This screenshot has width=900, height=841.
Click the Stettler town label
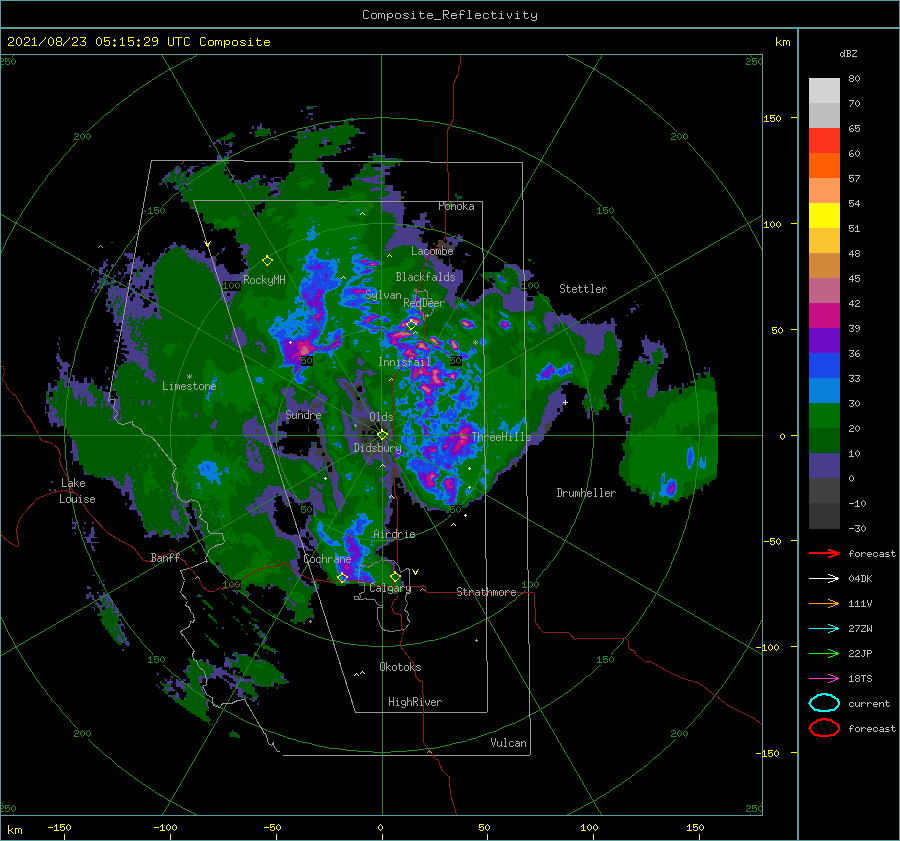(x=583, y=289)
